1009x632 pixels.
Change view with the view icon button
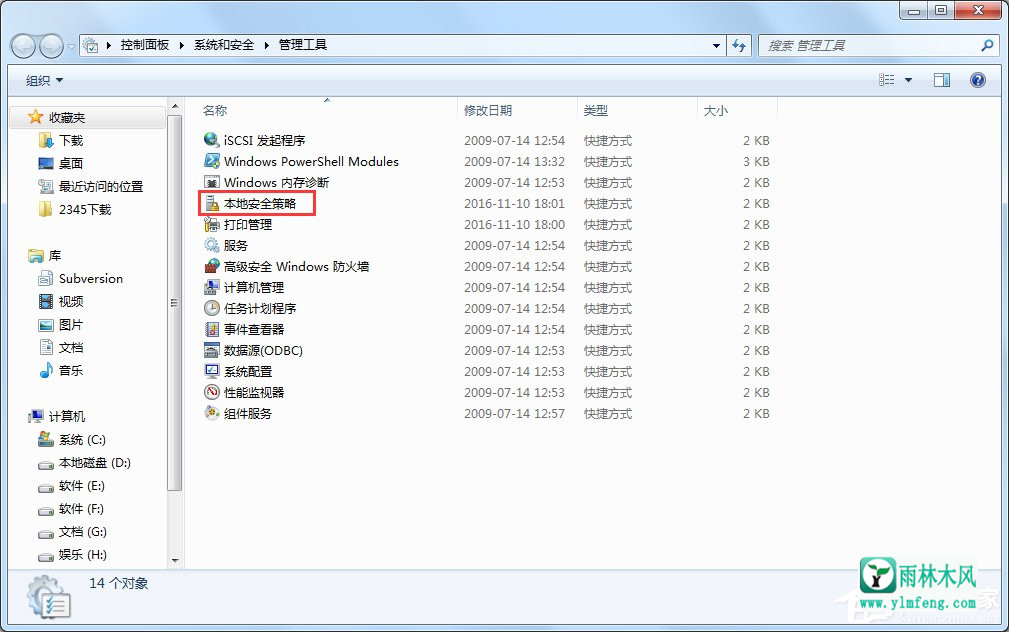pyautogui.click(x=887, y=80)
